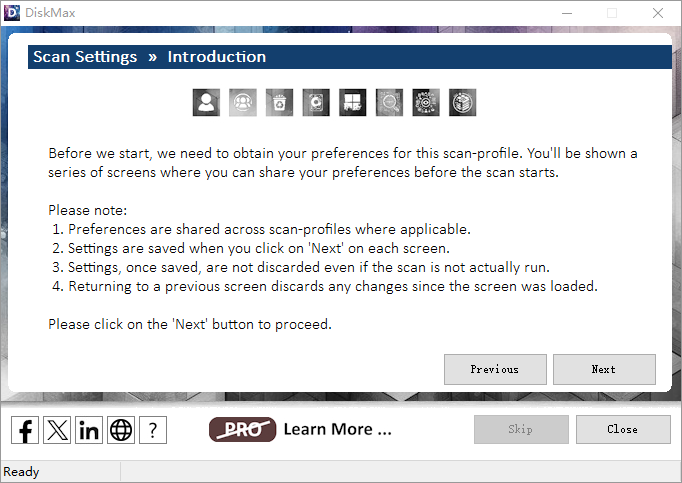Image resolution: width=682 pixels, height=483 pixels.
Task: Click the Scan Settings breadcrumb heading
Action: [x=85, y=57]
